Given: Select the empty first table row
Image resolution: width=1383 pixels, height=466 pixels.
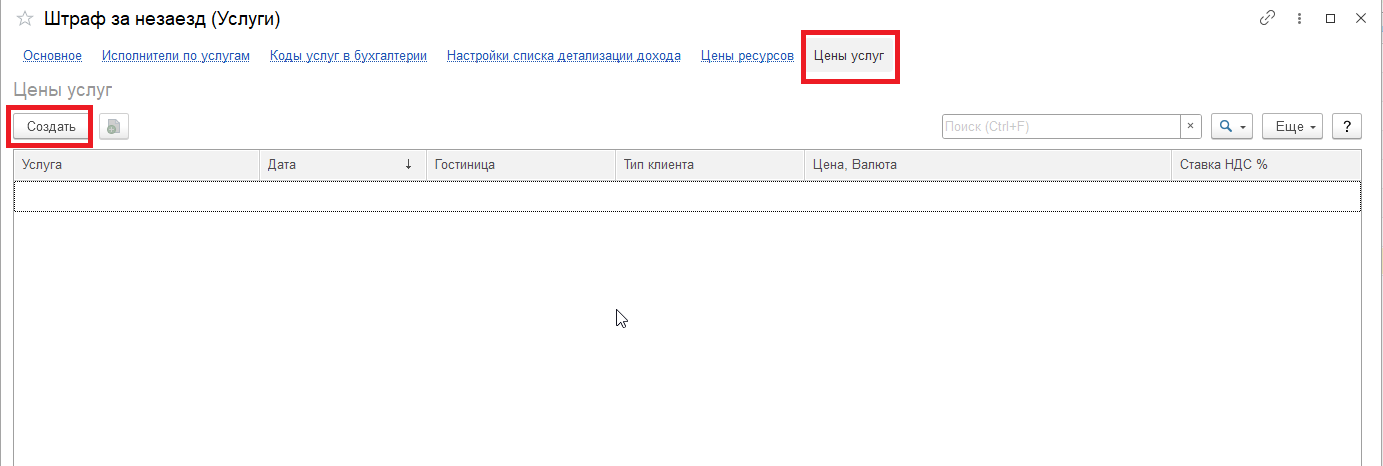Looking at the screenshot, I should pos(687,196).
